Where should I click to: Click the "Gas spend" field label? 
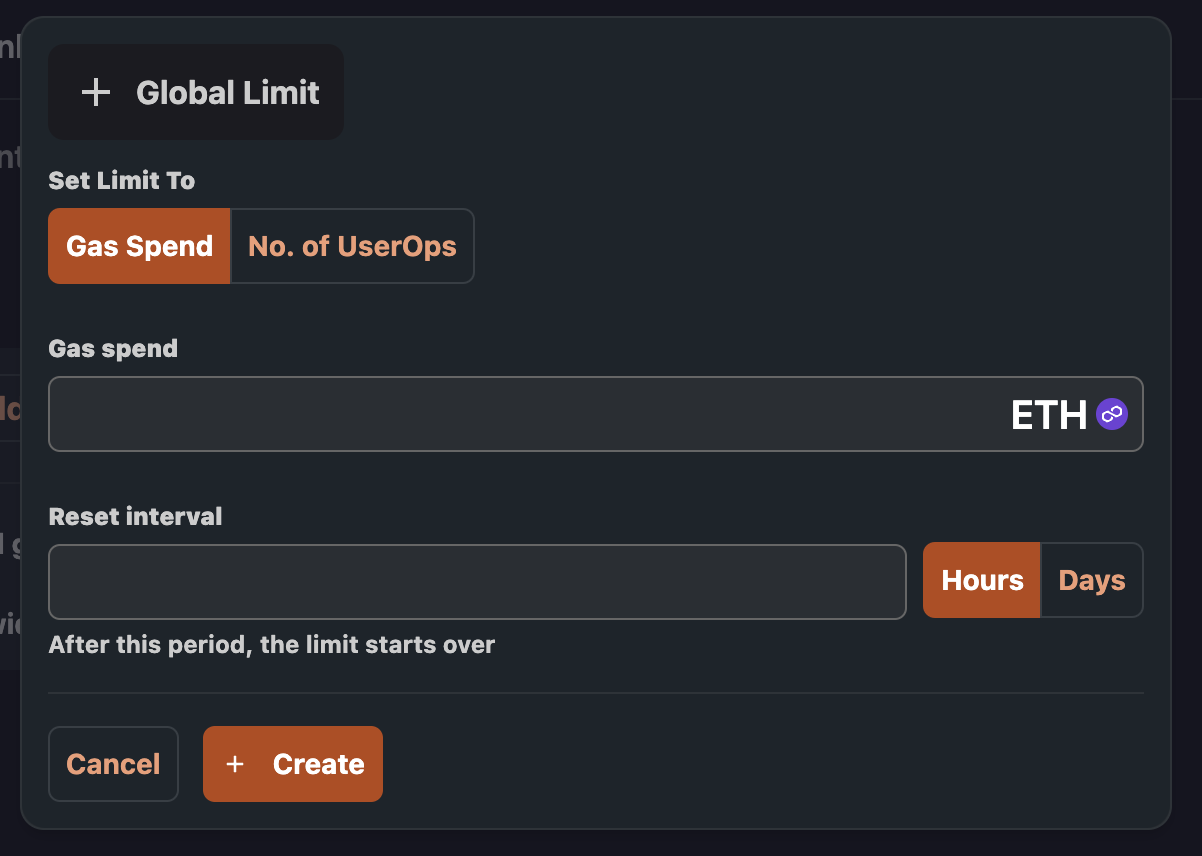coord(113,349)
